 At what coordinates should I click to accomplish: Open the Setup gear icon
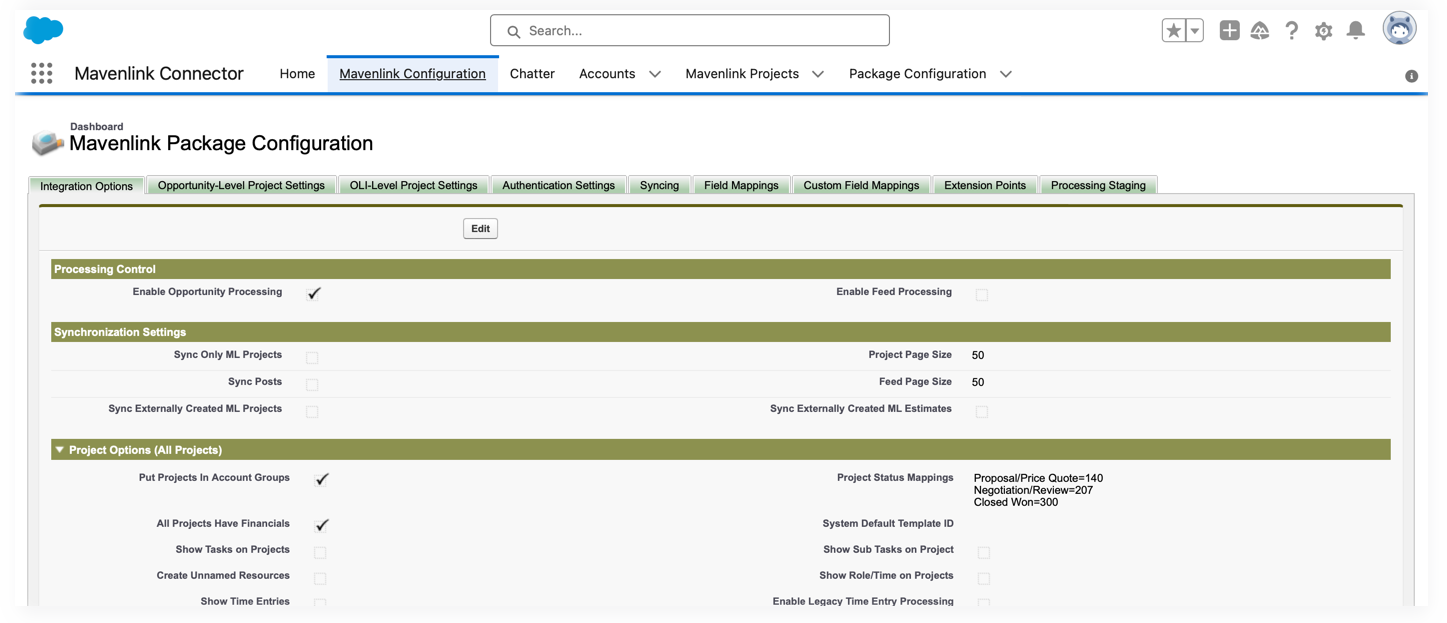point(1324,31)
